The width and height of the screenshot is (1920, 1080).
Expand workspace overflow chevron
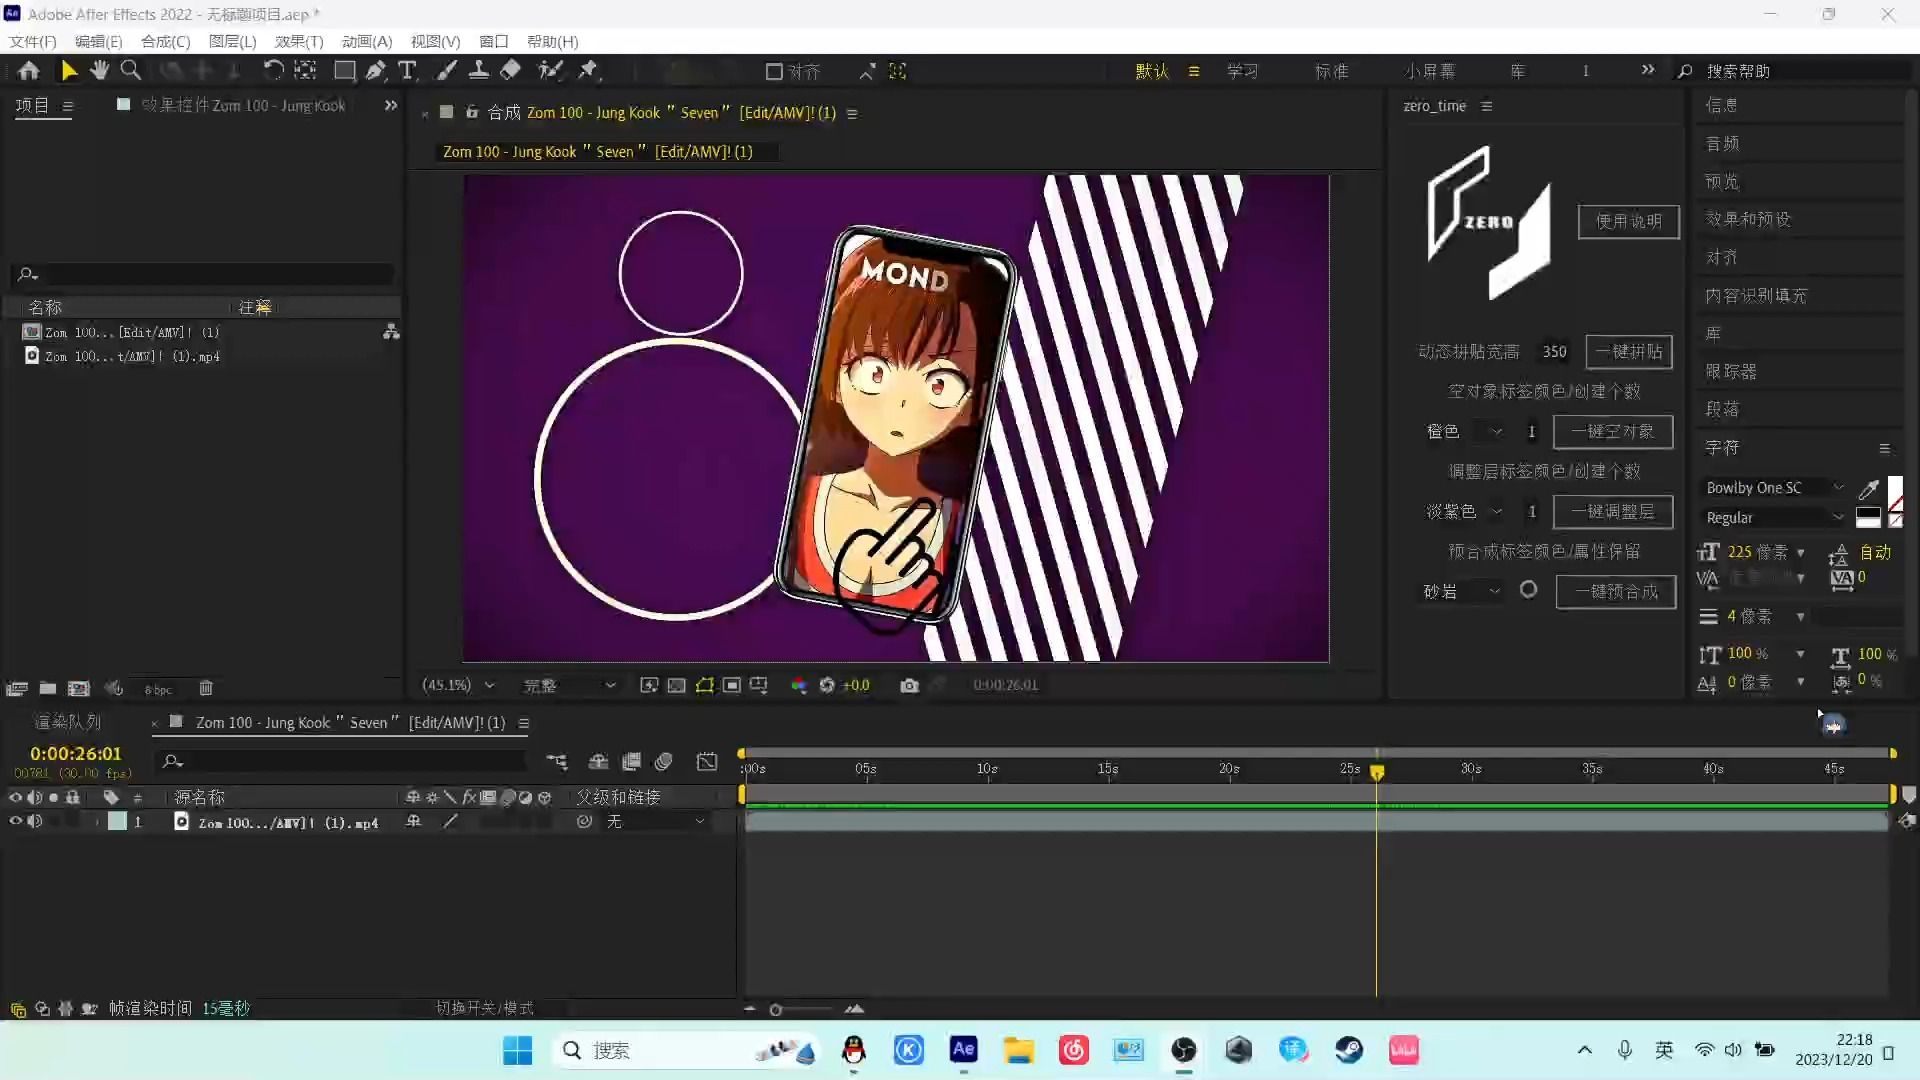coord(1648,70)
